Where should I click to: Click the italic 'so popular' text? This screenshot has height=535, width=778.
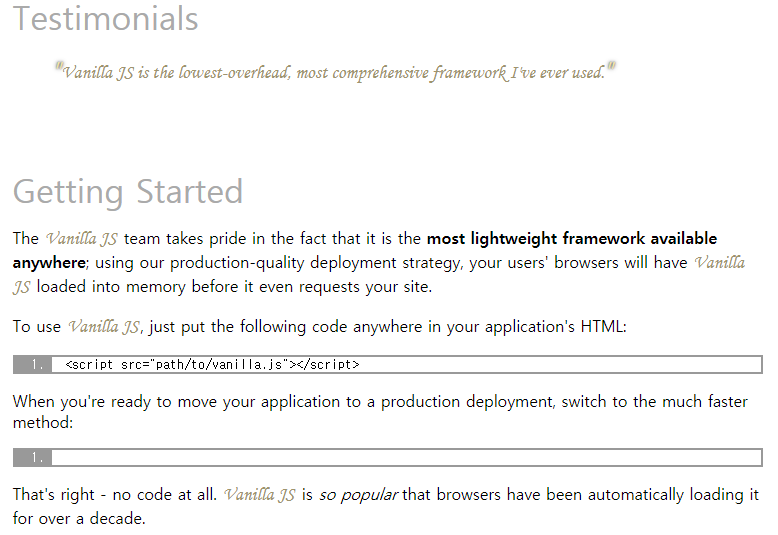[x=358, y=495]
